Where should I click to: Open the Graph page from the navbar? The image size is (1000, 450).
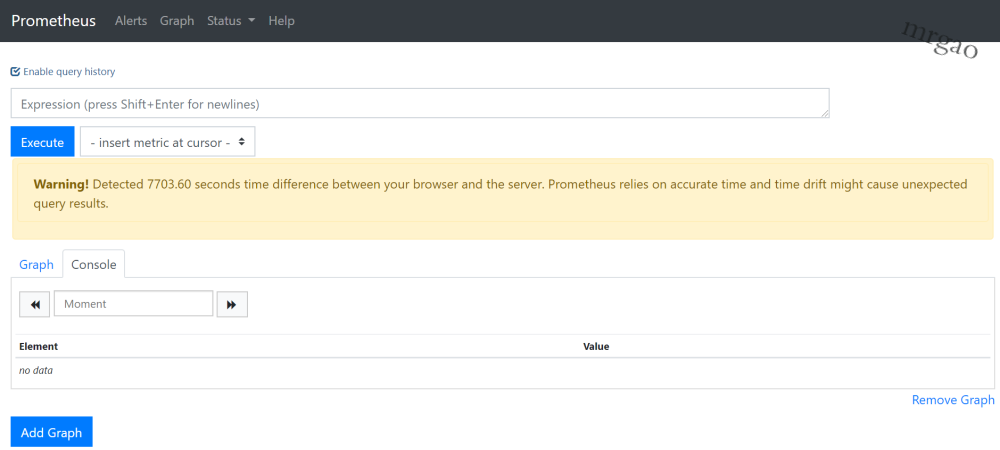(x=177, y=21)
